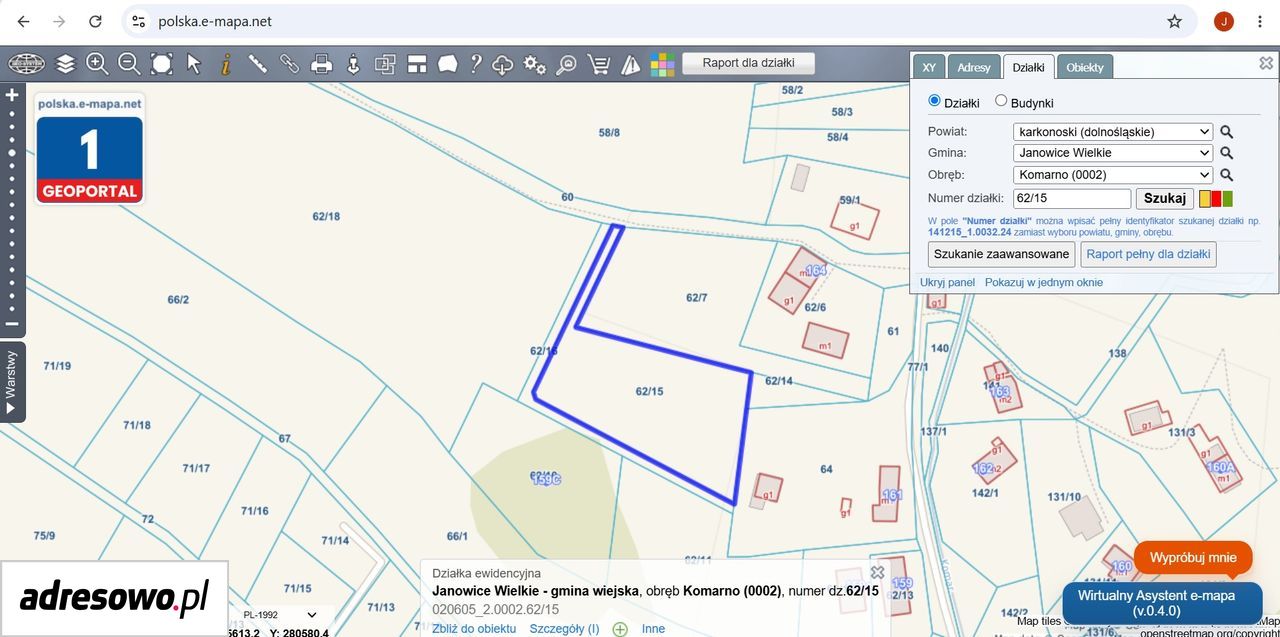Click the Numer działki input field
1280x637 pixels.
click(x=1071, y=198)
